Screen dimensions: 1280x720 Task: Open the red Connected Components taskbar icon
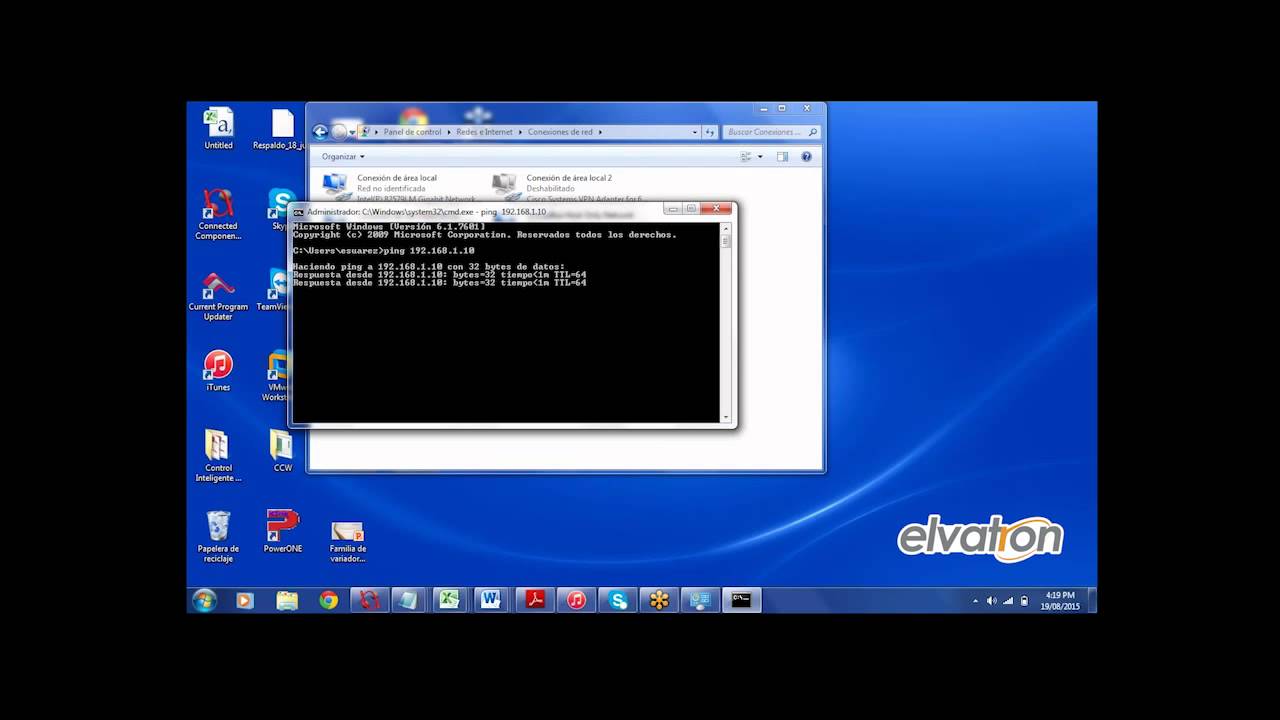(370, 600)
